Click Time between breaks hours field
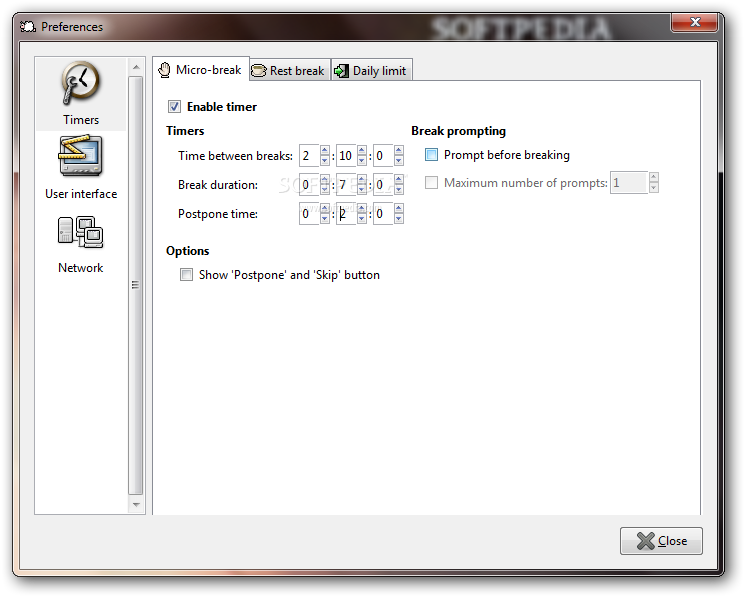The width and height of the screenshot is (745, 597). pyautogui.click(x=309, y=155)
